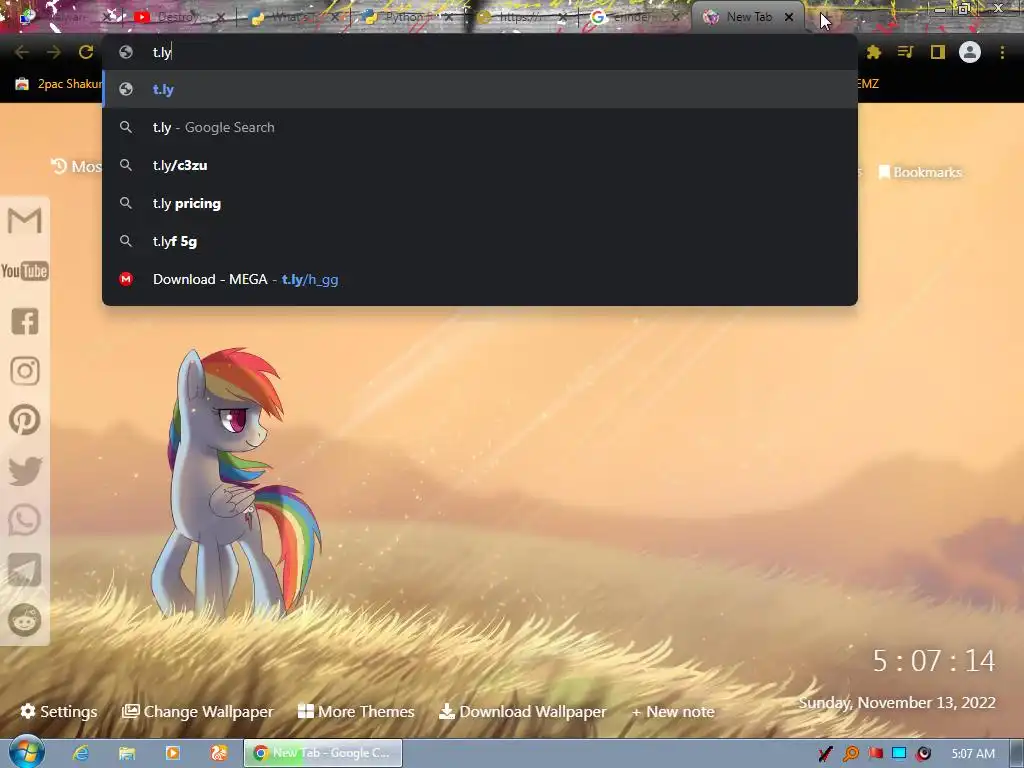This screenshot has height=768, width=1024.
Task: Open the Chrome profile avatar
Action: pos(970,52)
